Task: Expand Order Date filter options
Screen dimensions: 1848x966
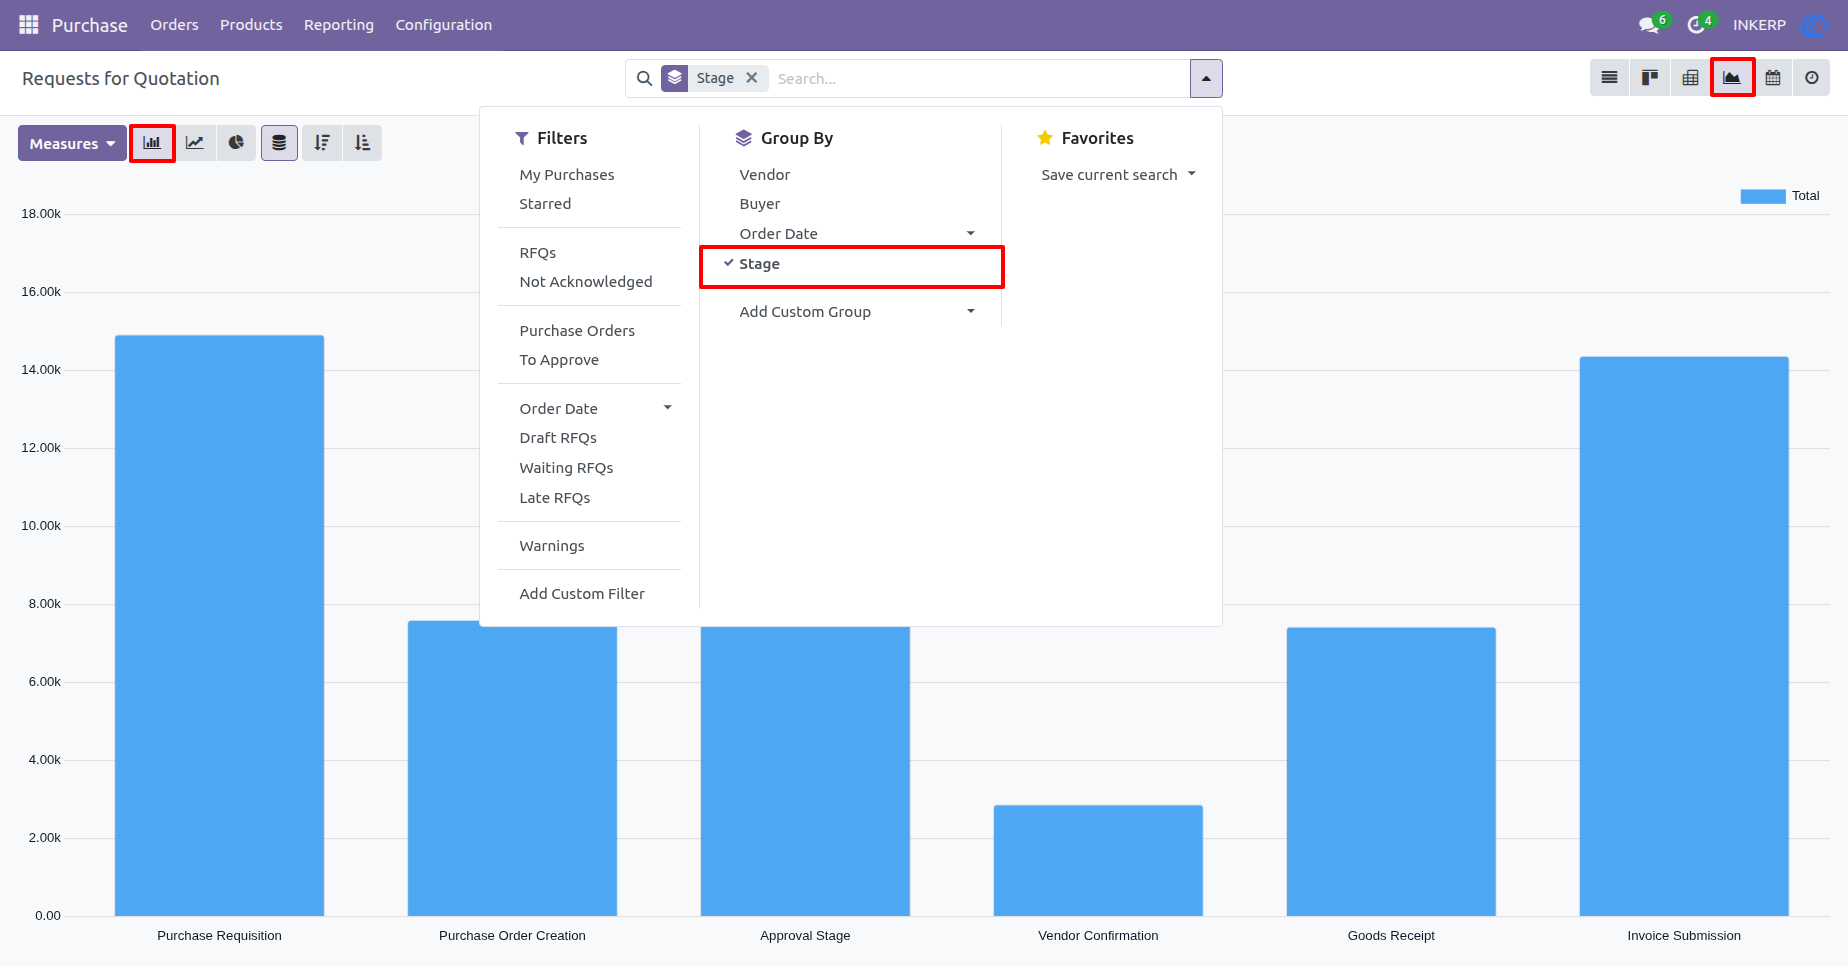Action: [595, 409]
